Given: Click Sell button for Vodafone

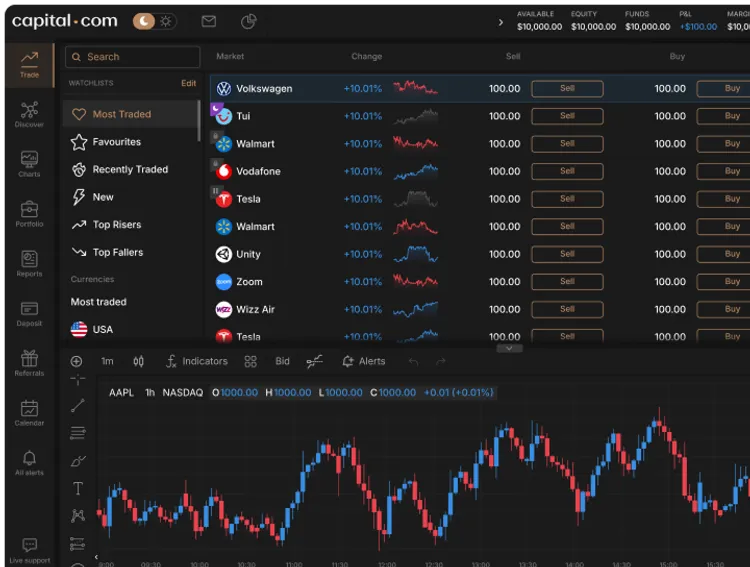Looking at the screenshot, I should 567,171.
